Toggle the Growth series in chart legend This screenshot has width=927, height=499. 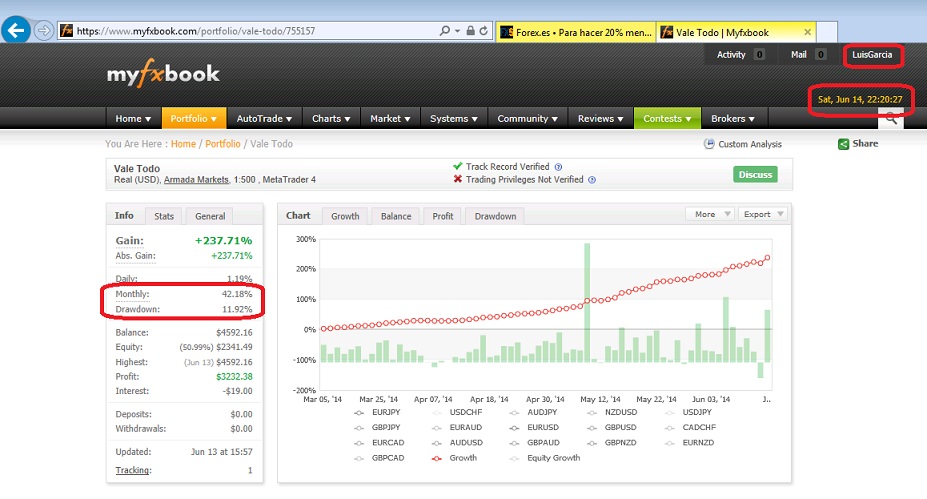[x=437, y=458]
